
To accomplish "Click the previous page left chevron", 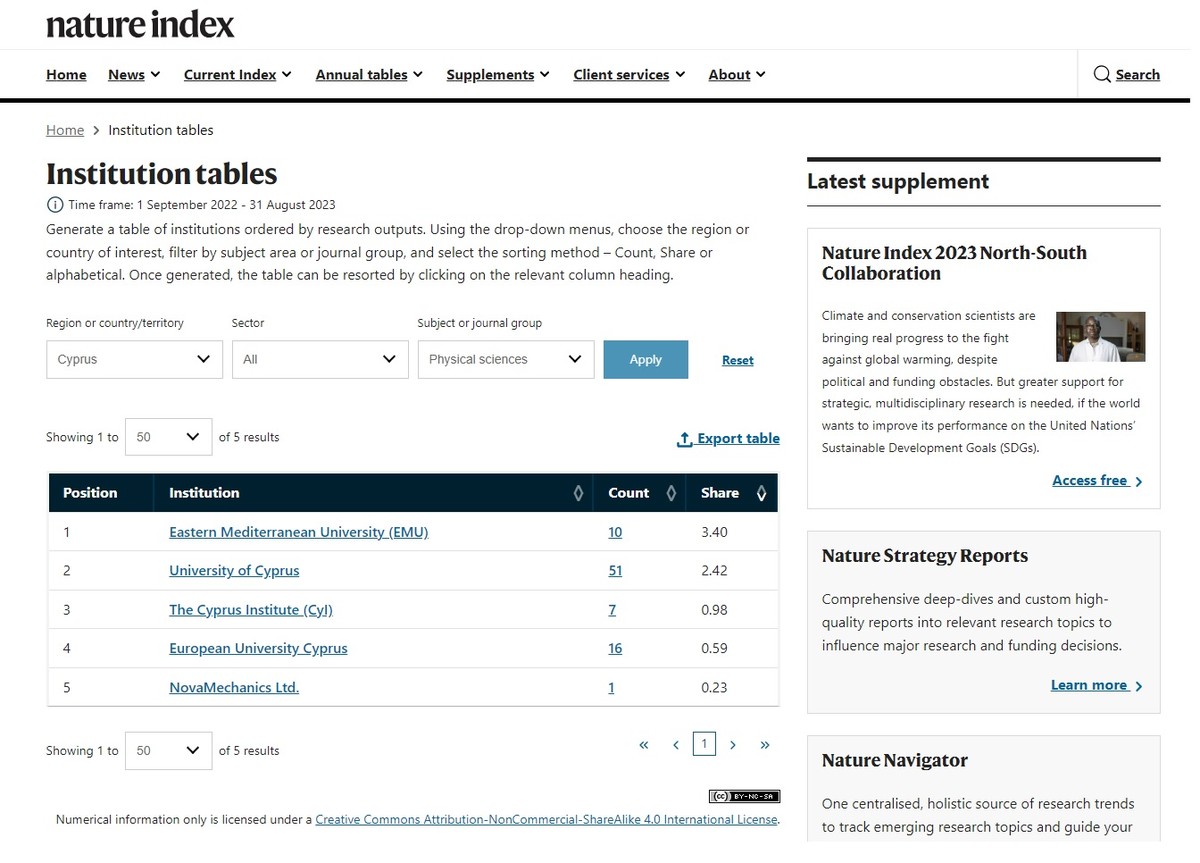I will pyautogui.click(x=675, y=744).
